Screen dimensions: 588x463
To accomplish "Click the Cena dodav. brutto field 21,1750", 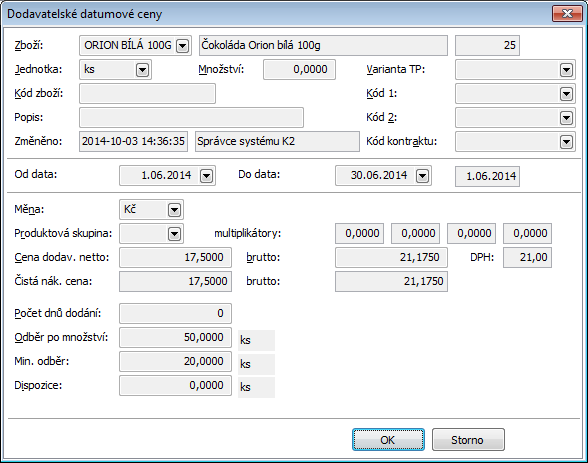I will pyautogui.click(x=391, y=257).
